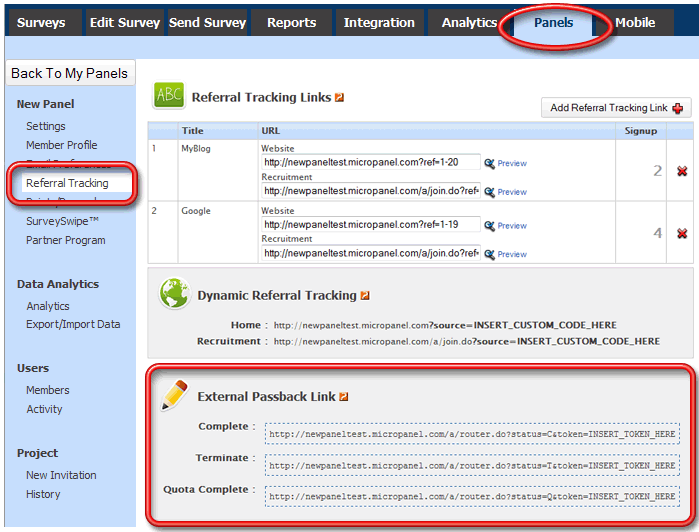The width and height of the screenshot is (699, 532).
Task: Click magnifier icon next to MyBlog Recruitment URL
Action: 489,192
